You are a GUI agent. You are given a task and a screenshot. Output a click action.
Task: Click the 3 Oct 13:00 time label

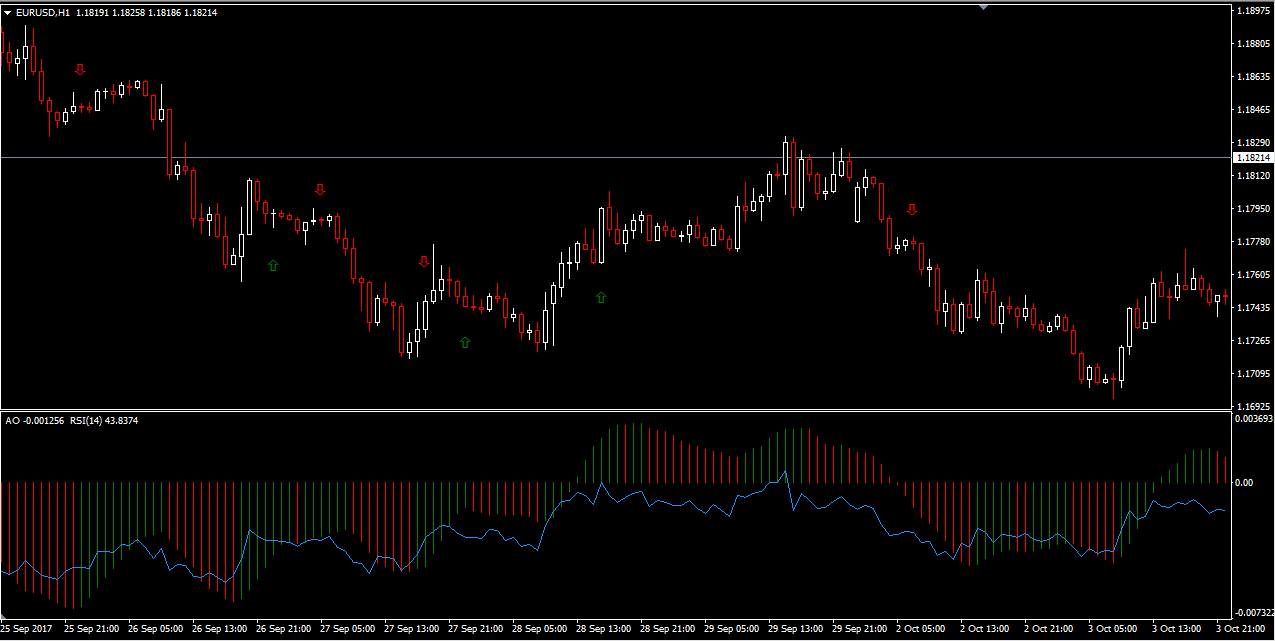point(1176,629)
